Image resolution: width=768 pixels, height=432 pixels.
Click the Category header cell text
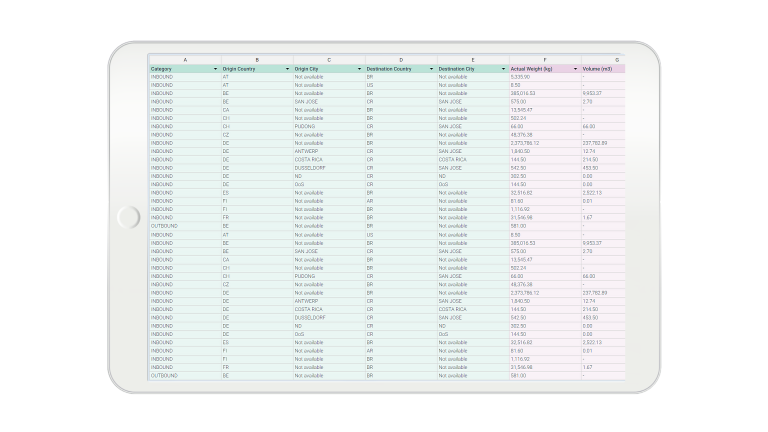(162, 69)
